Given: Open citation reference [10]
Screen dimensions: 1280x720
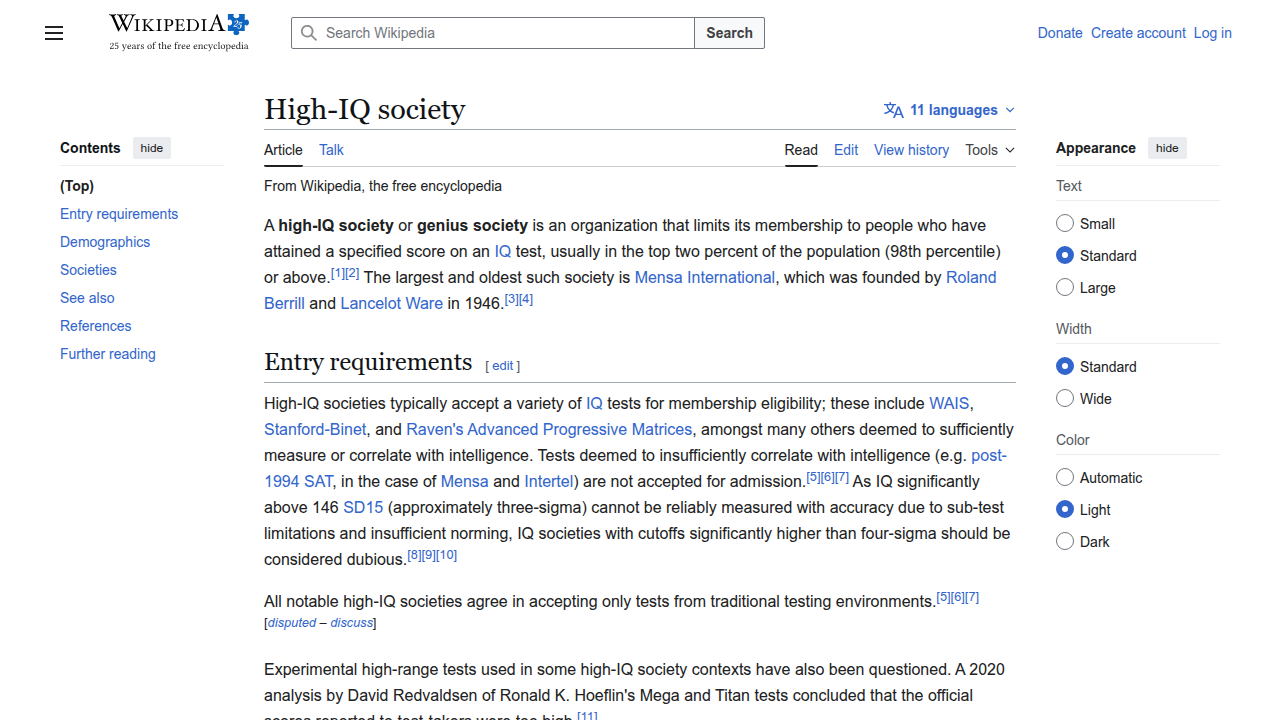Looking at the screenshot, I should coord(447,555).
